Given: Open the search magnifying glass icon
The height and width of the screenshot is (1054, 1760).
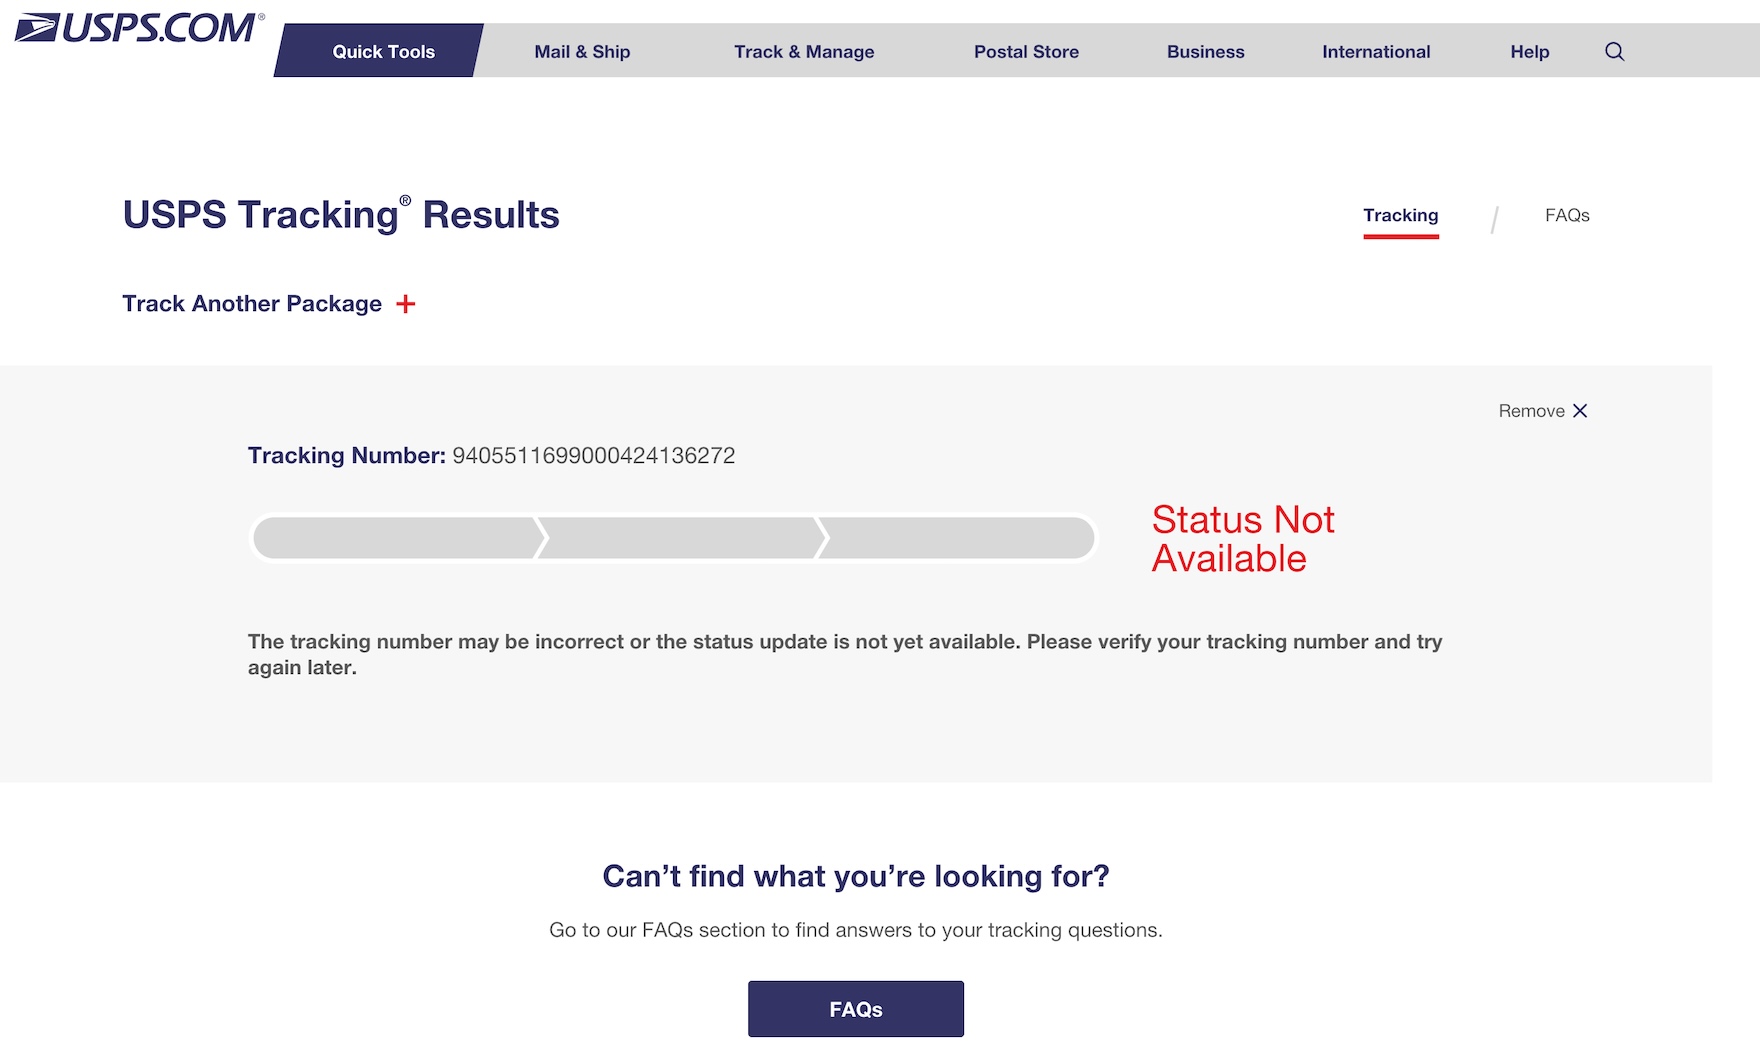Looking at the screenshot, I should [1614, 51].
